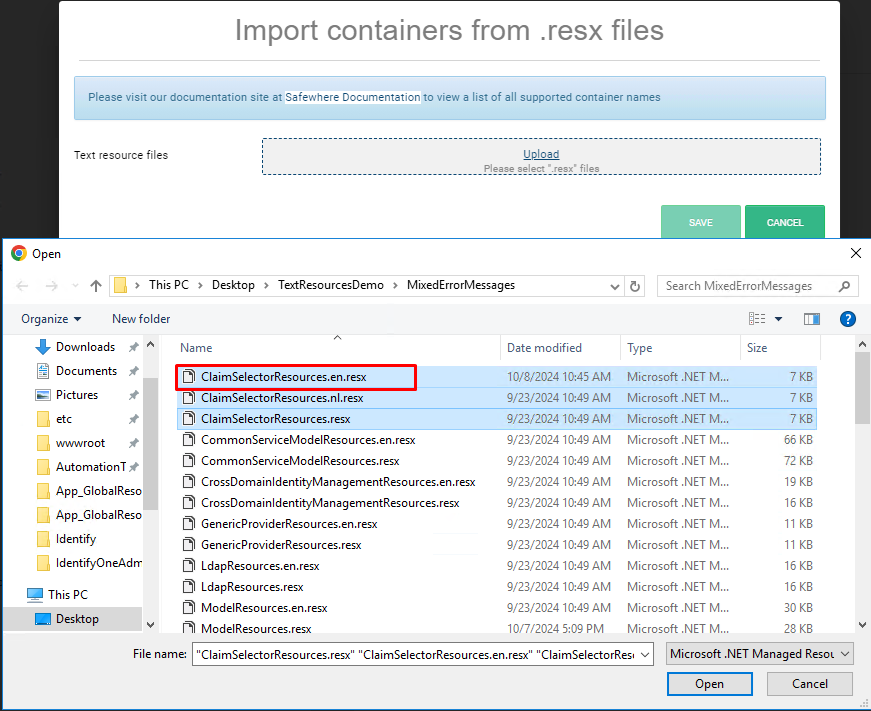
Task: Open the Help question mark icon
Action: pyautogui.click(x=847, y=318)
